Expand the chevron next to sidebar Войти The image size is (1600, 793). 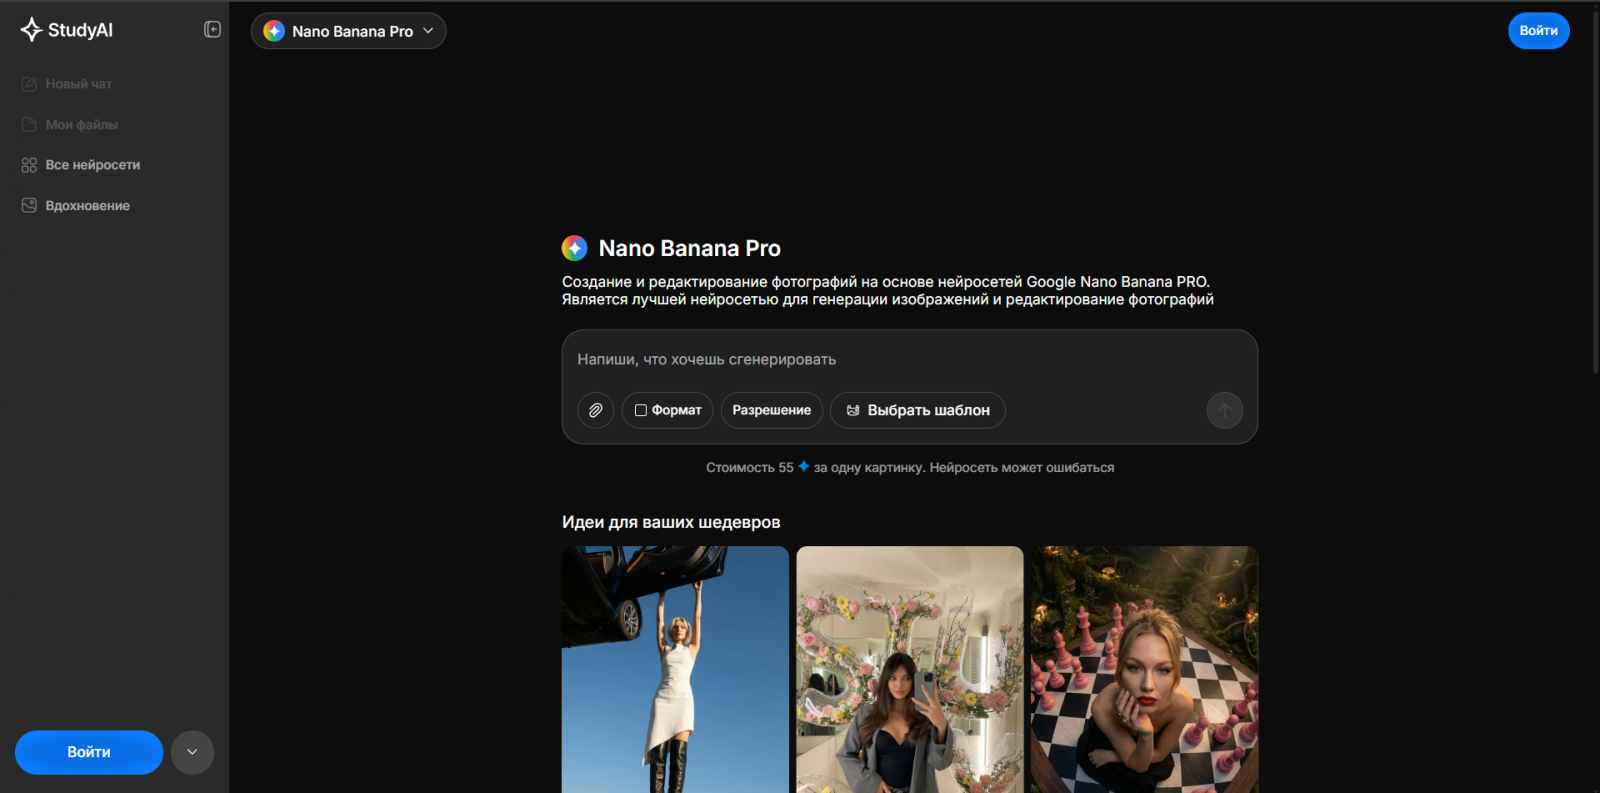point(192,752)
